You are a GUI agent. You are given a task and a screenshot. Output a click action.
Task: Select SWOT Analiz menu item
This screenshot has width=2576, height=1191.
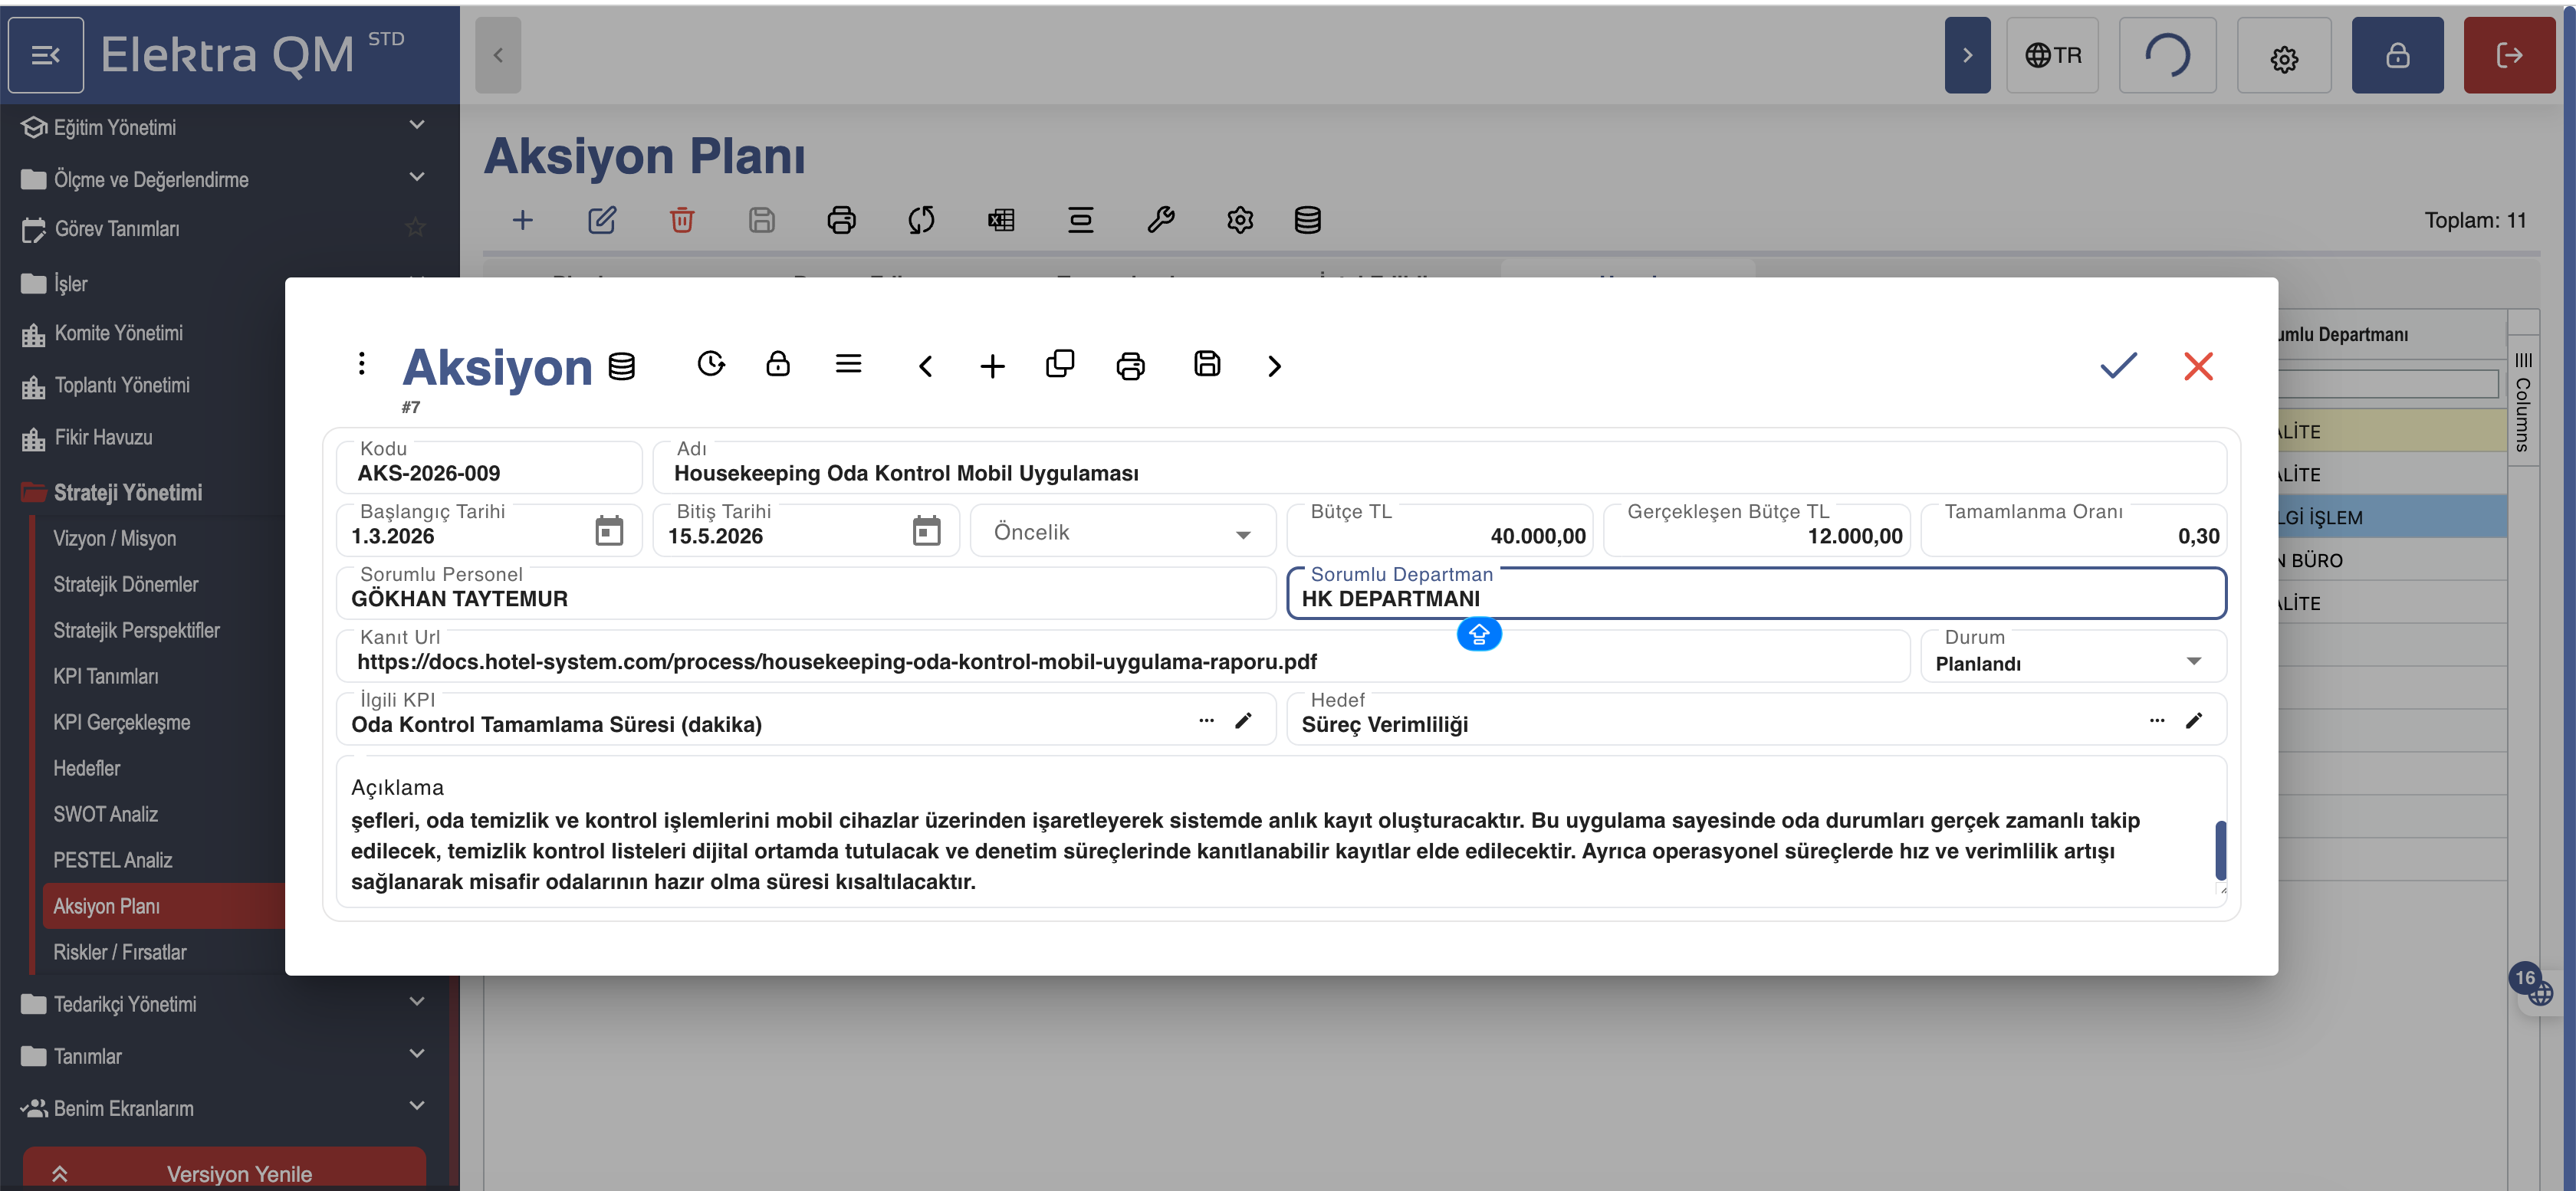(x=106, y=814)
